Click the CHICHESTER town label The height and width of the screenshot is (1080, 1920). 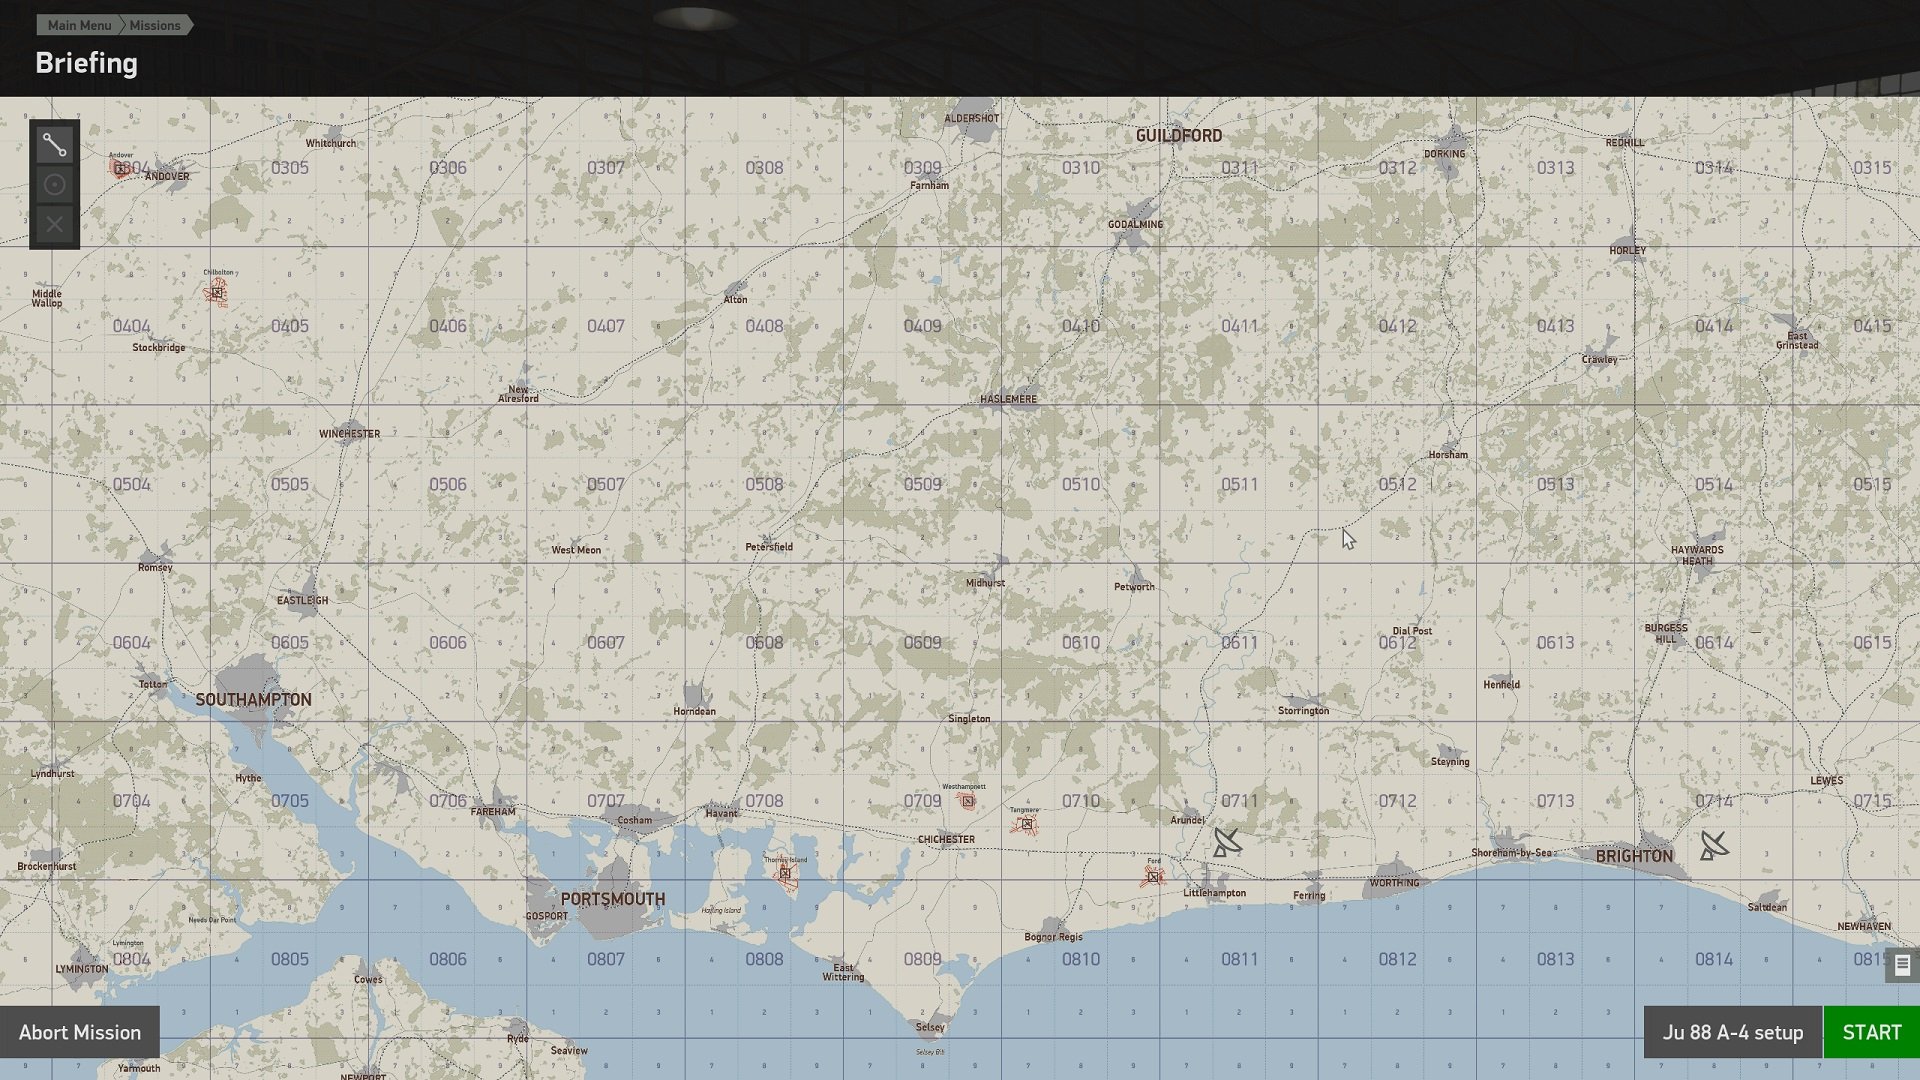(x=946, y=839)
